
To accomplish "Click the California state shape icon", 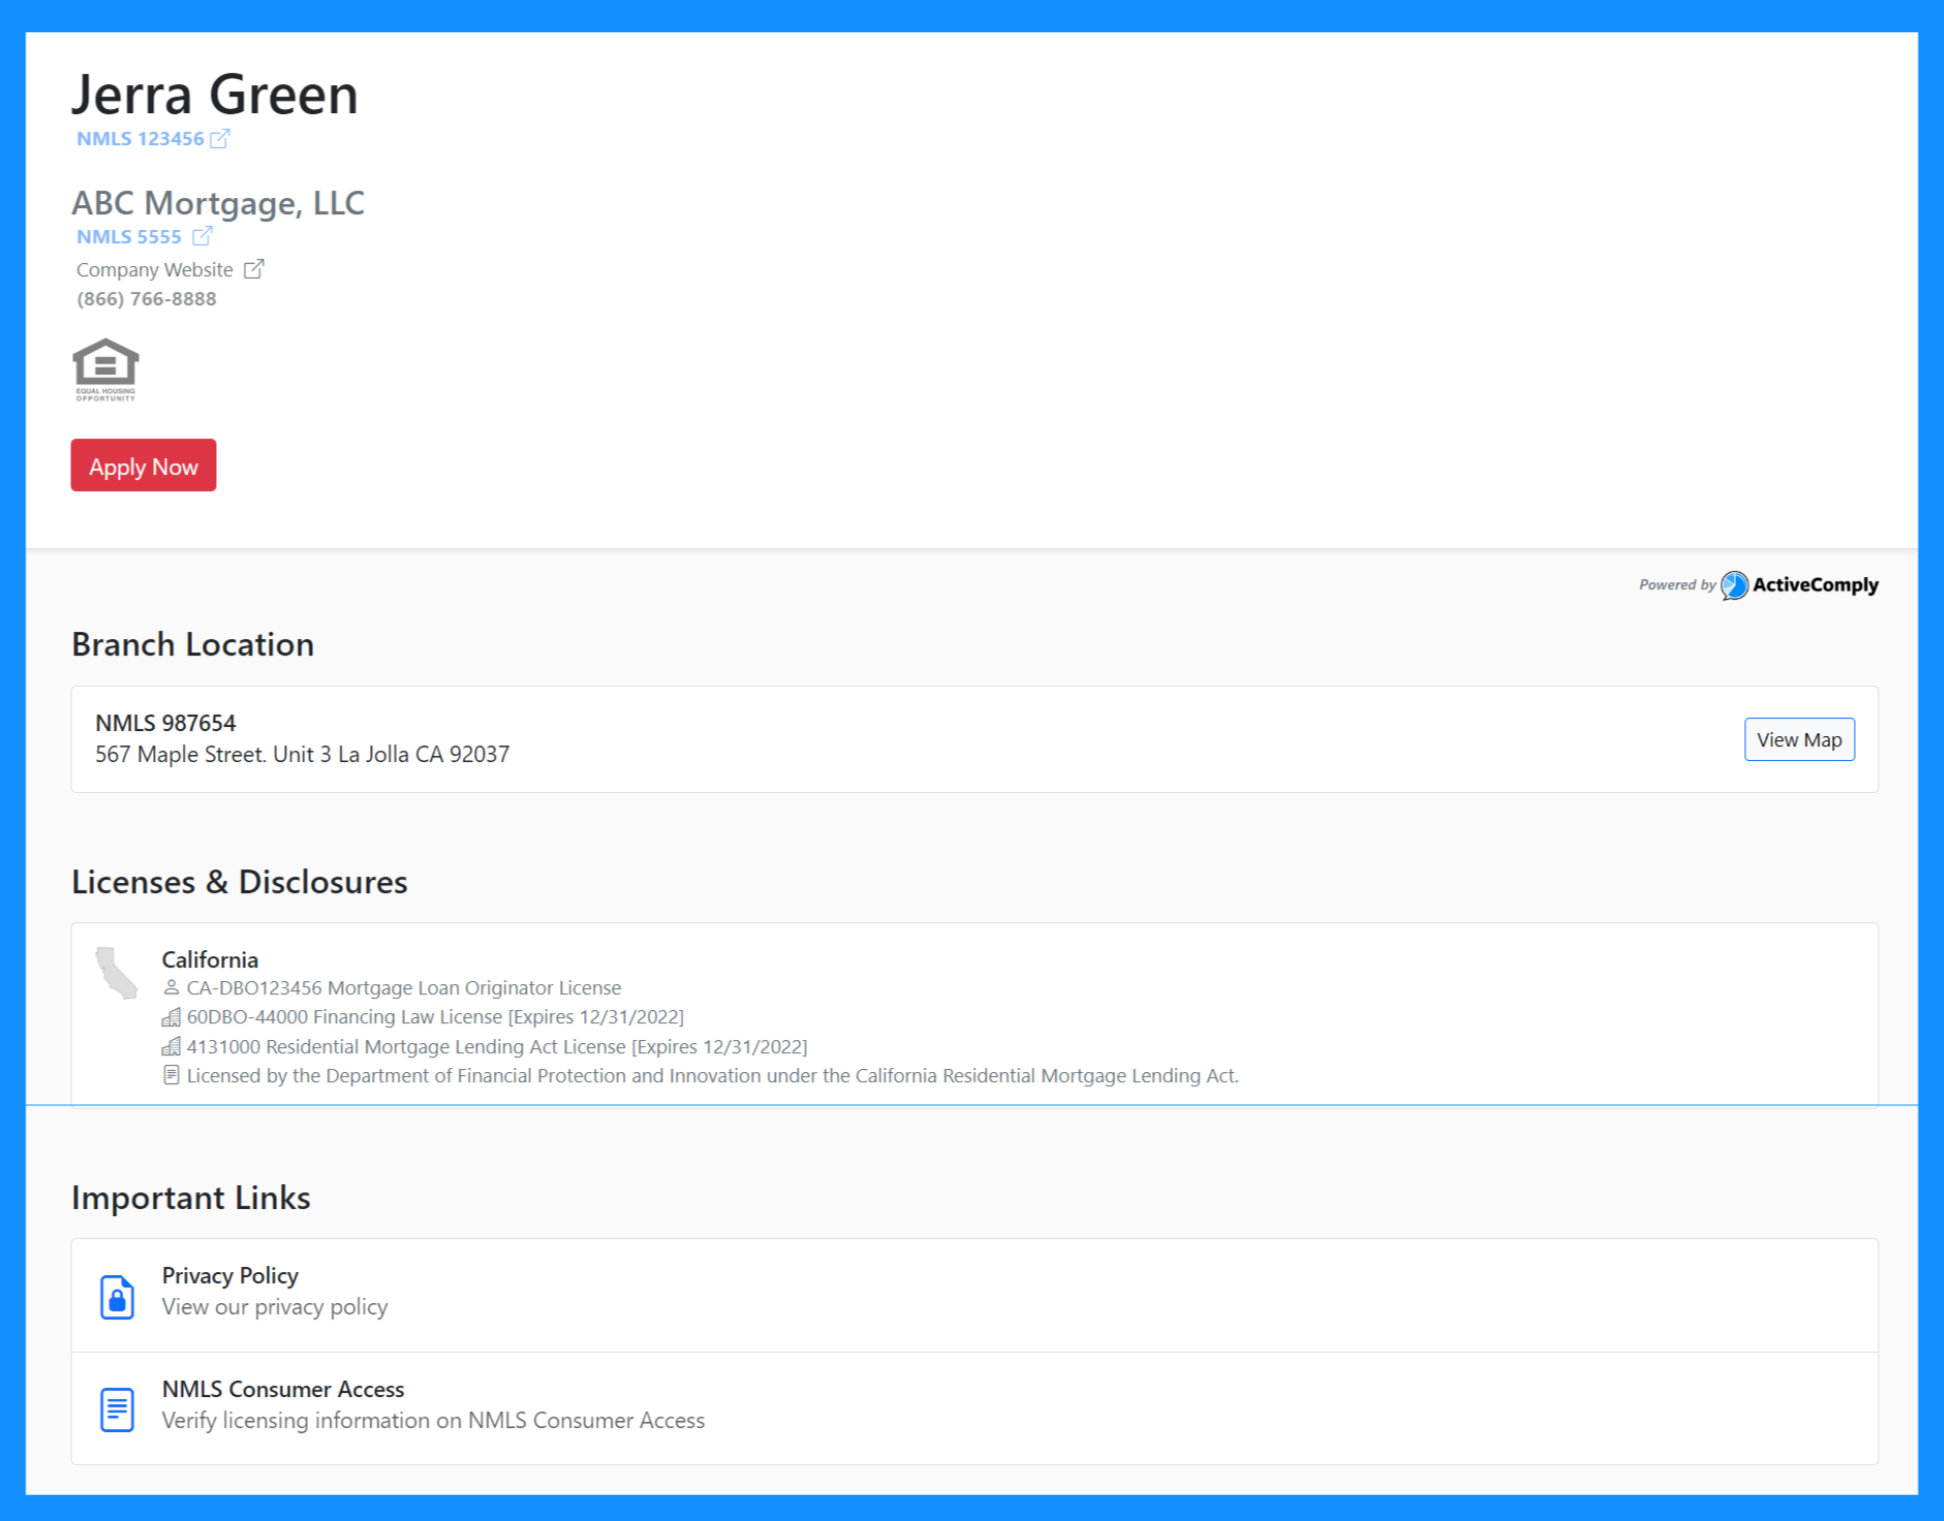I will [117, 973].
